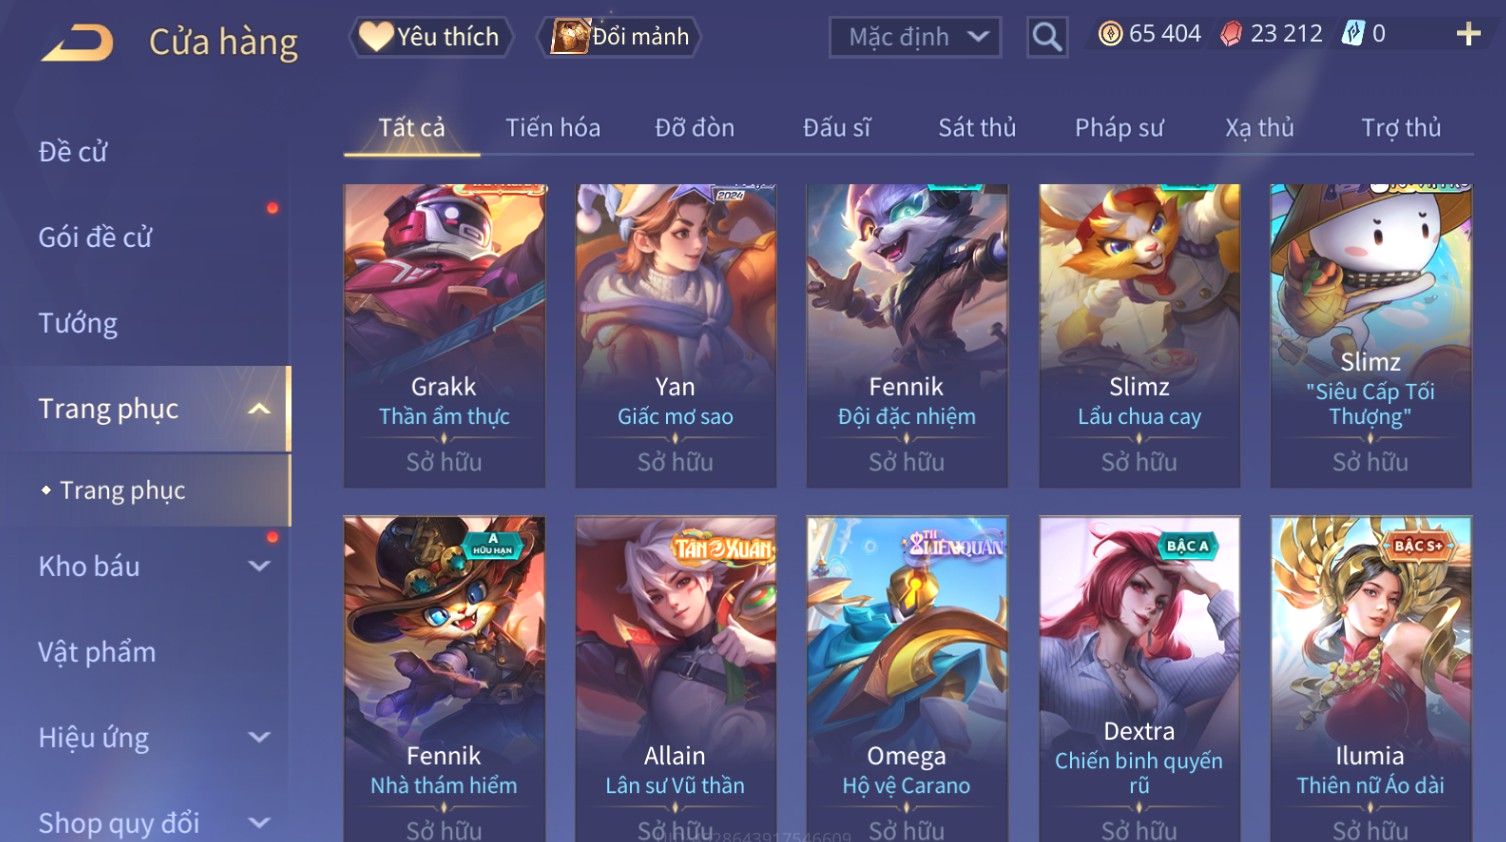Select Grakk Thần ẩm thực skin card

pyautogui.click(x=444, y=336)
